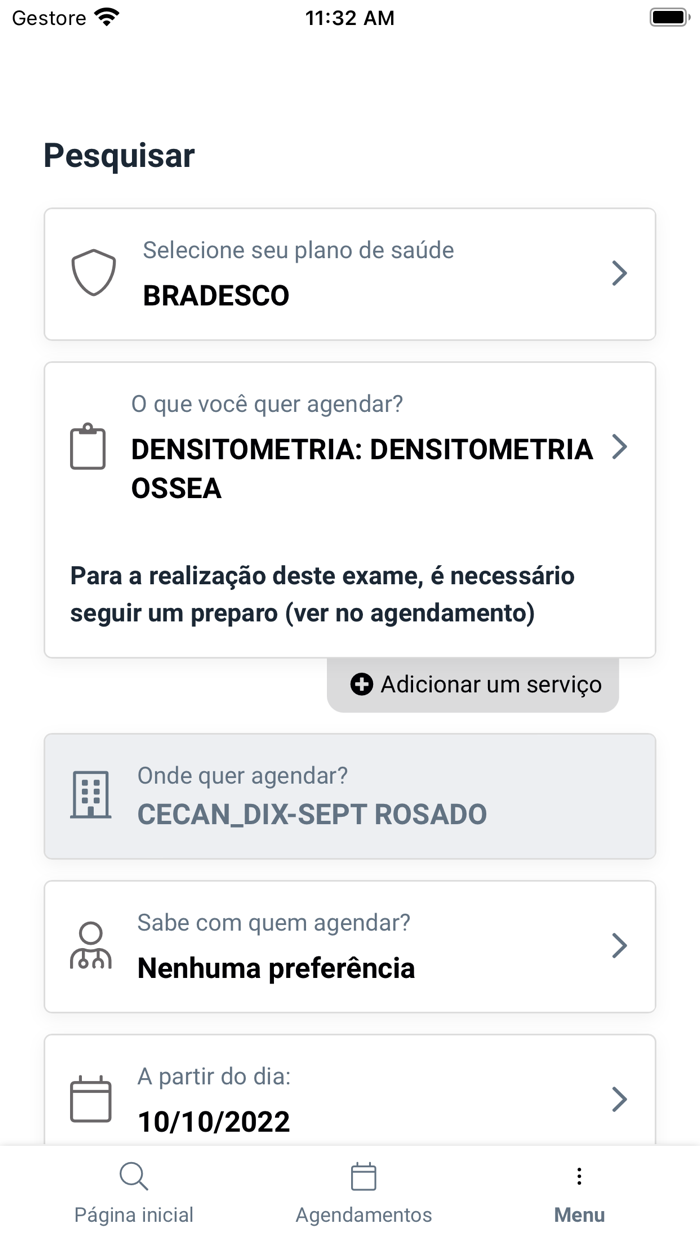Select the date 10/10/2022
The image size is (700, 1244).
click(x=213, y=1122)
